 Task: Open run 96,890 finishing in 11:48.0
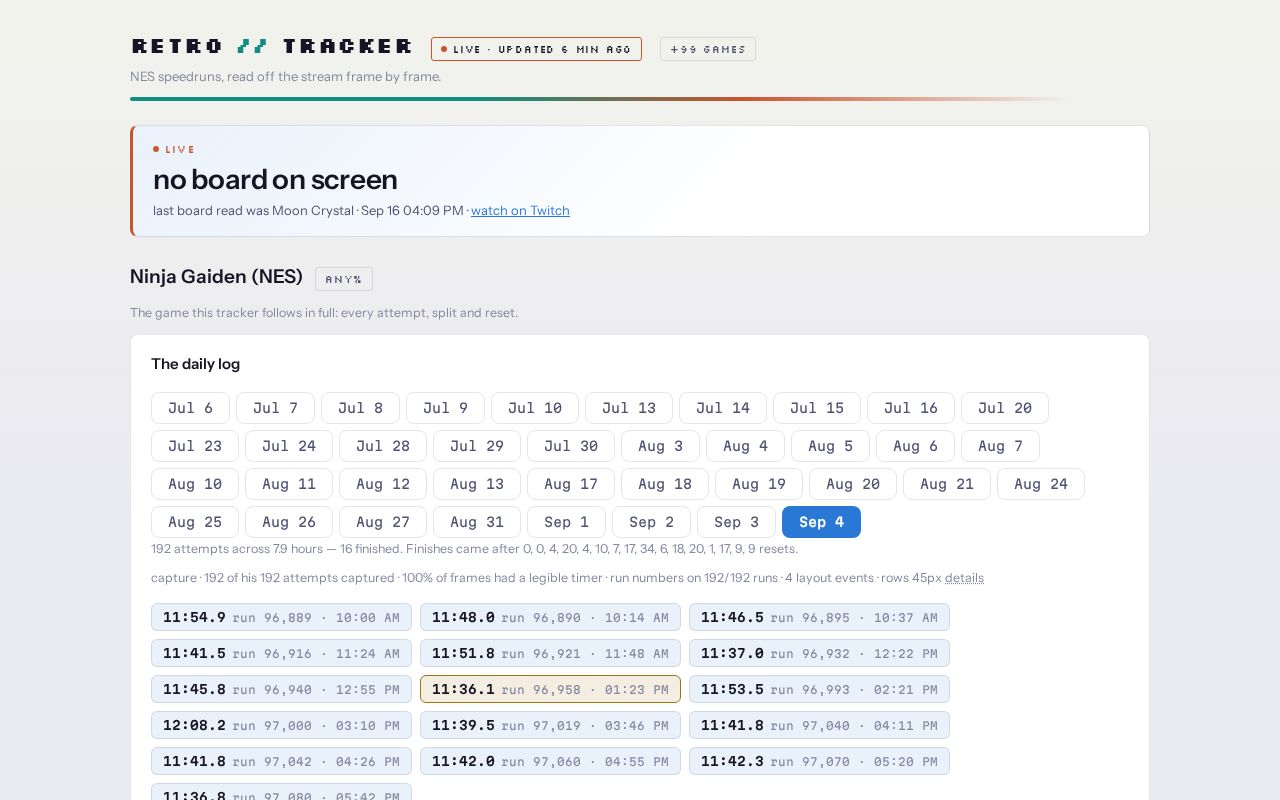coord(550,617)
